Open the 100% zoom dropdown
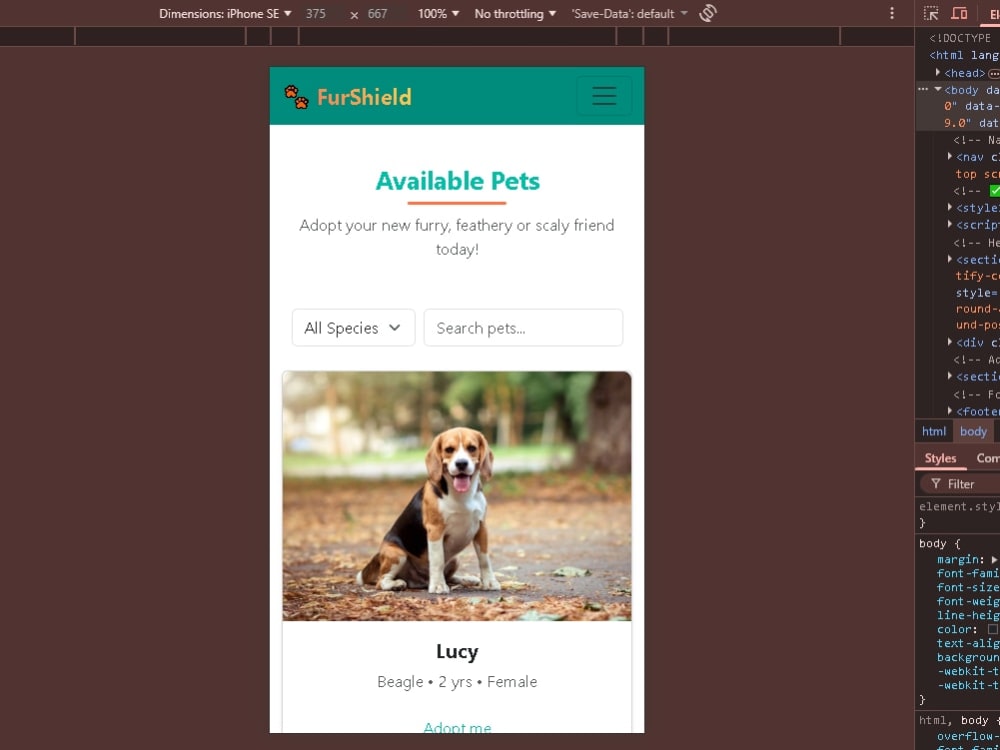The image size is (1000, 750). [438, 13]
